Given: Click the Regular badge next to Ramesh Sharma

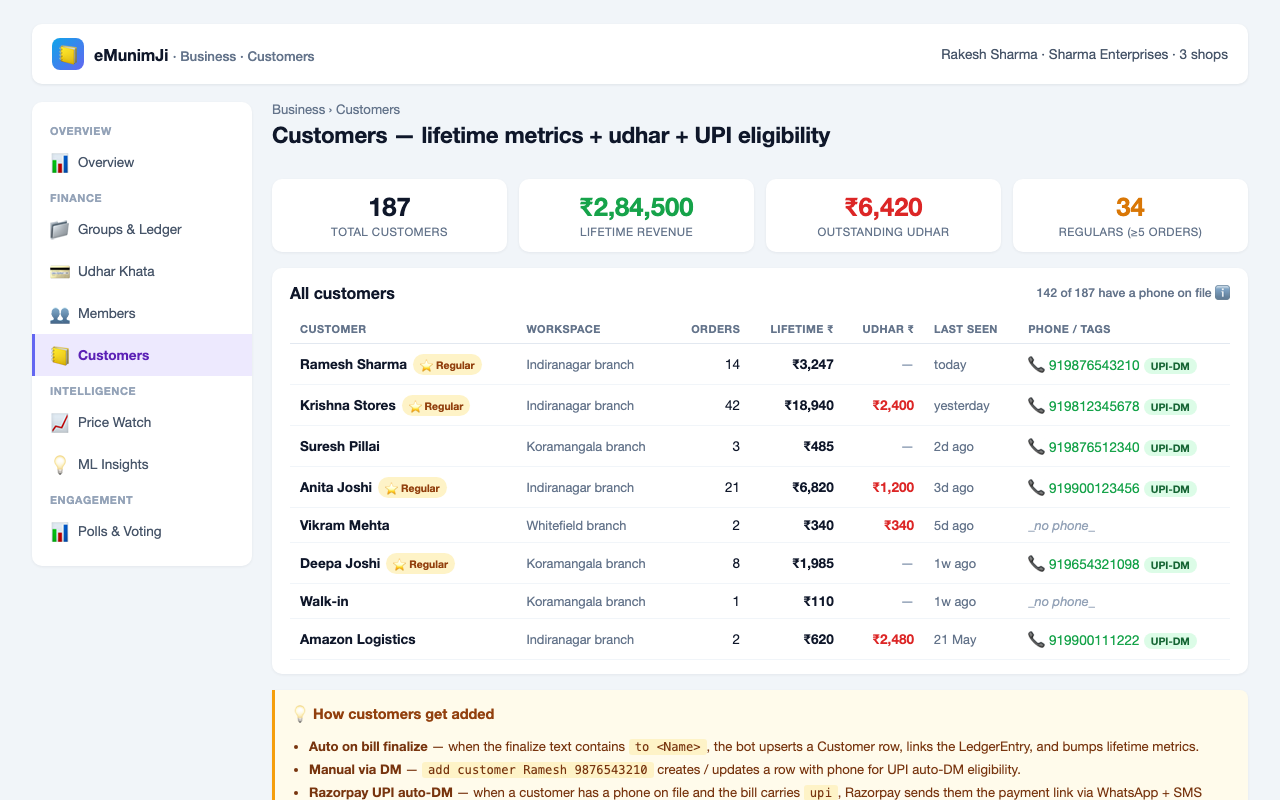Looking at the screenshot, I should click(x=447, y=365).
